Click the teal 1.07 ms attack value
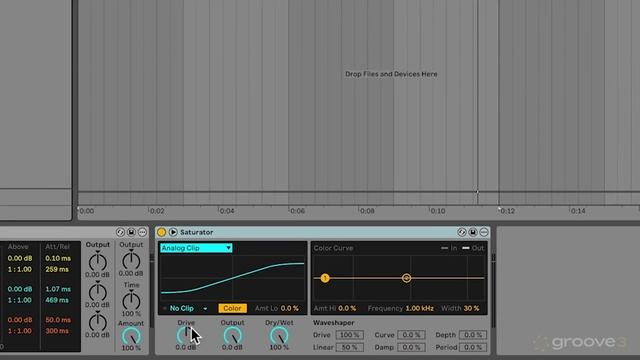The image size is (640, 360). pyautogui.click(x=58, y=289)
